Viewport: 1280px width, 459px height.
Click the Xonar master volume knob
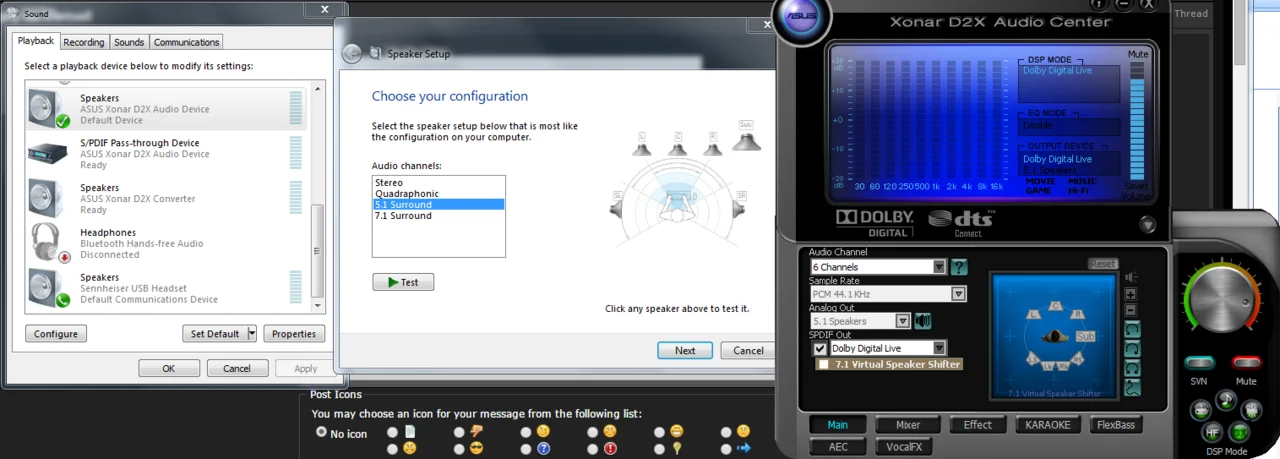click(x=1222, y=298)
